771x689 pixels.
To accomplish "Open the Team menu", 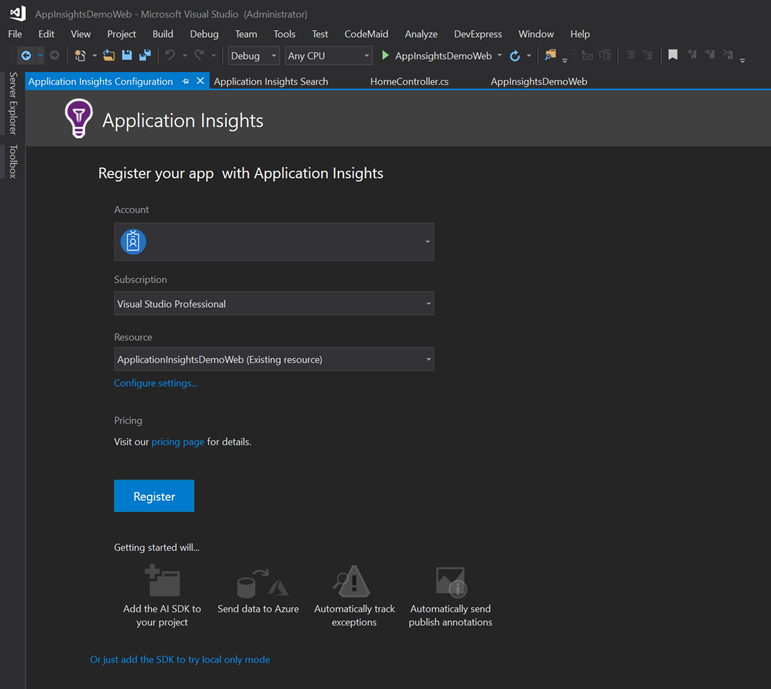I will (x=246, y=34).
